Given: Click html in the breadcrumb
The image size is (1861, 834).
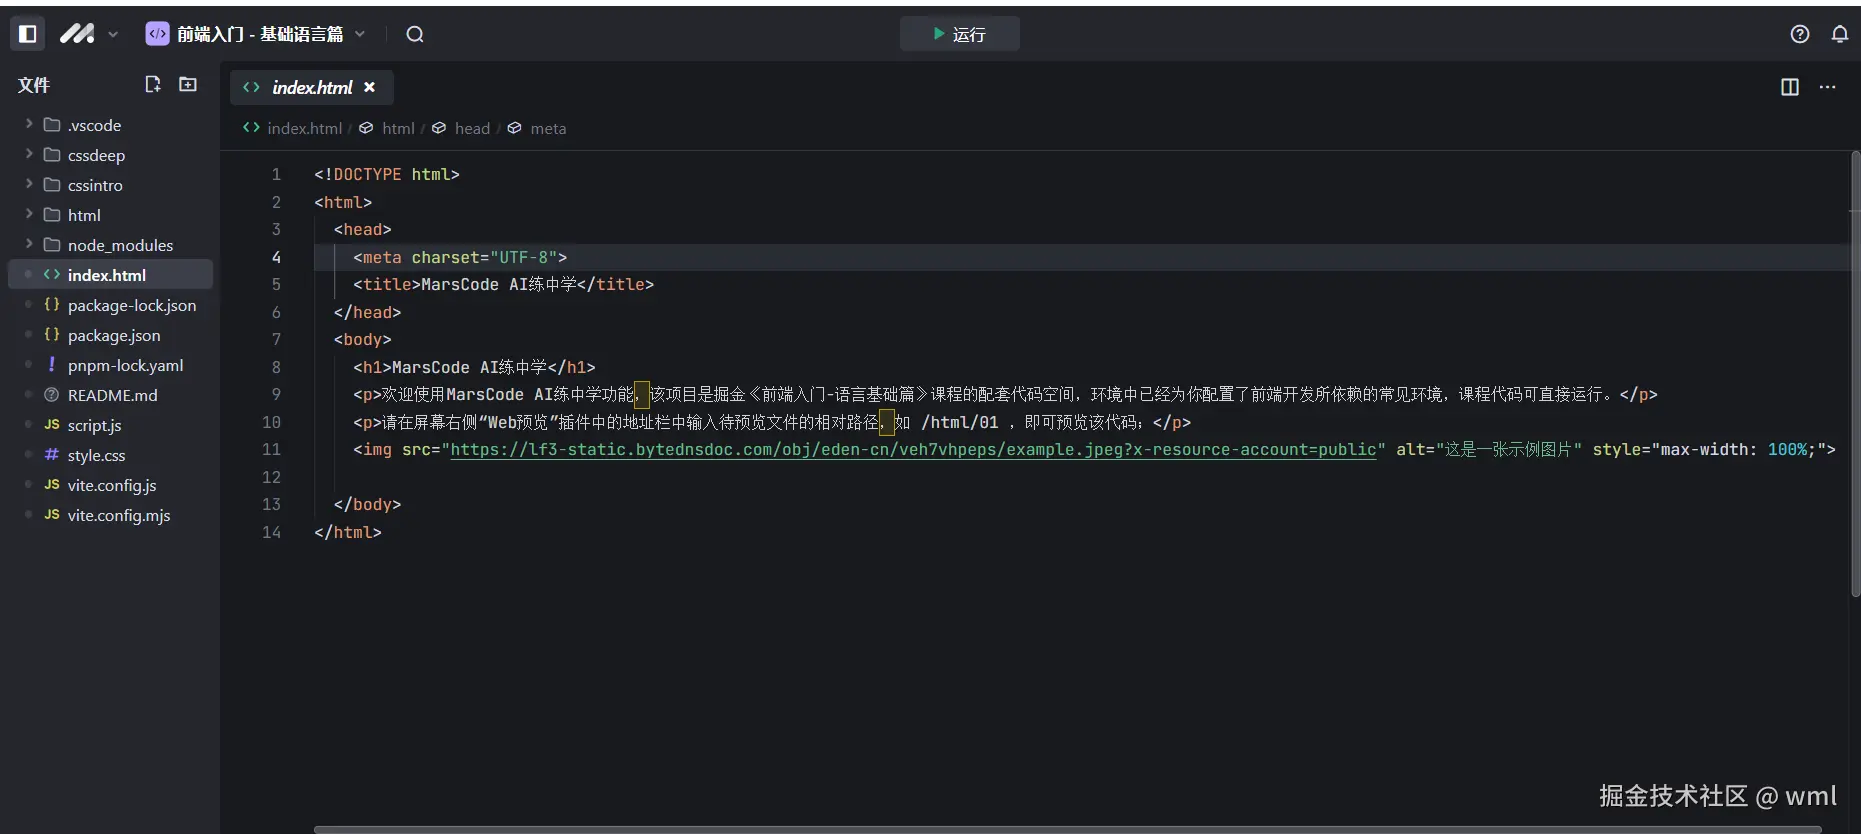Looking at the screenshot, I should pyautogui.click(x=398, y=128).
